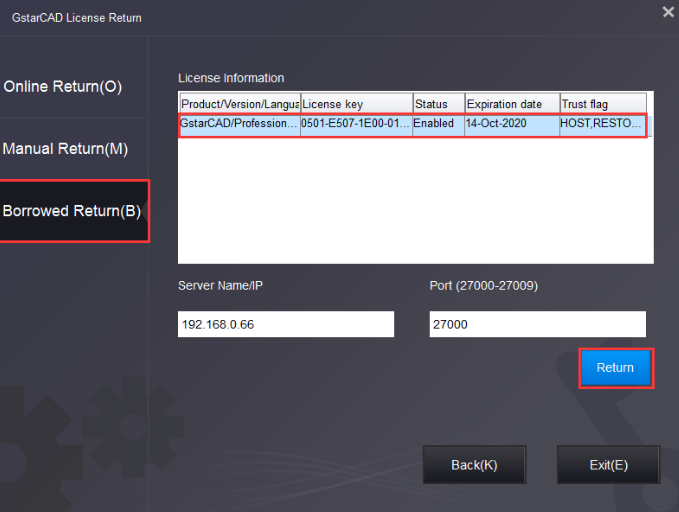Select the Borrowed Return(B) tab

(74, 211)
